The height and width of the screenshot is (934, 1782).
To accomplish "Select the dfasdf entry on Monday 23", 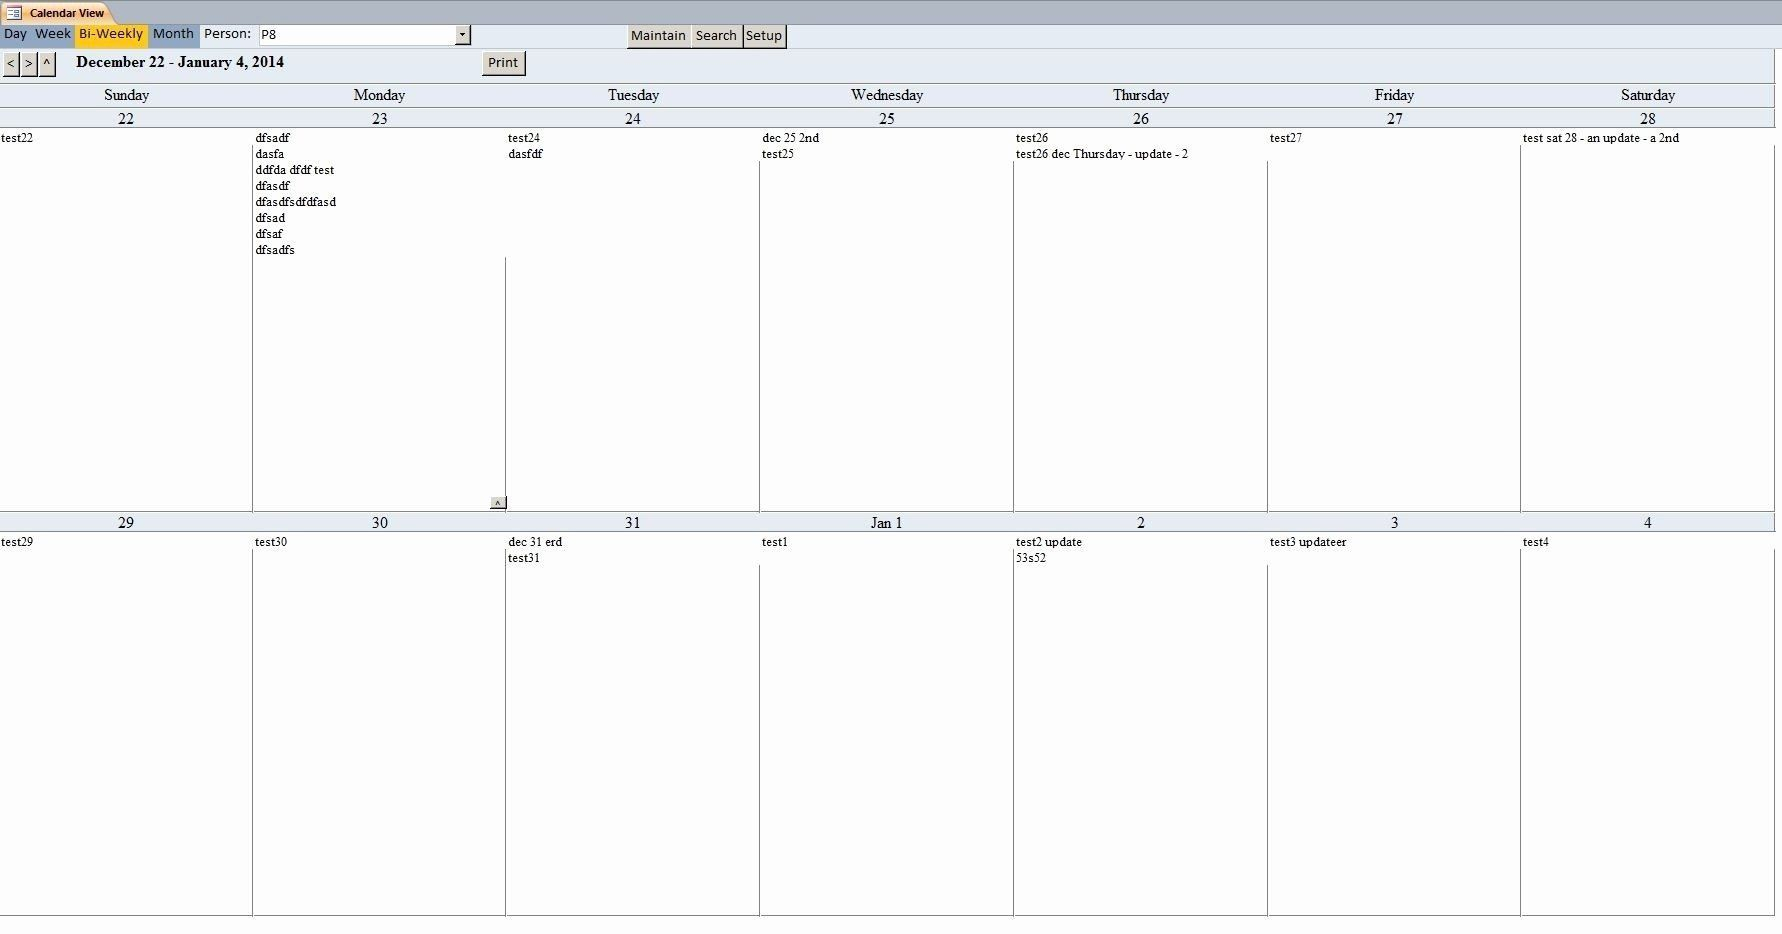I will click(272, 186).
